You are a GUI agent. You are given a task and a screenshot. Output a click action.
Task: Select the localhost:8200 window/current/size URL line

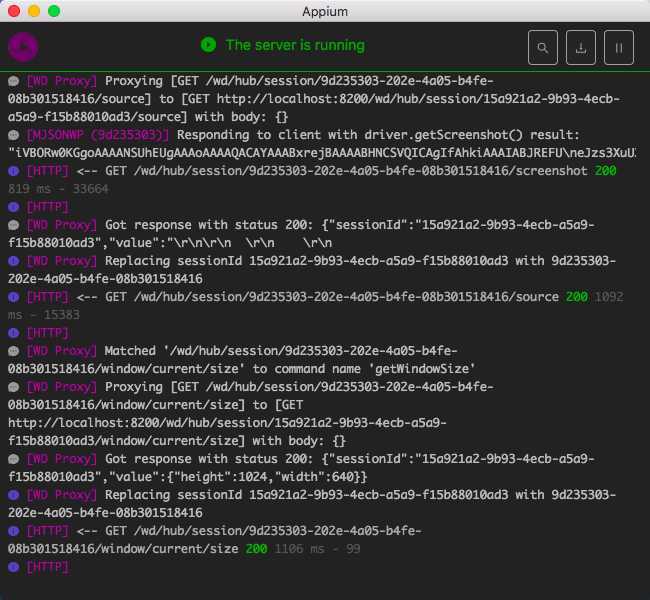pyautogui.click(x=227, y=423)
